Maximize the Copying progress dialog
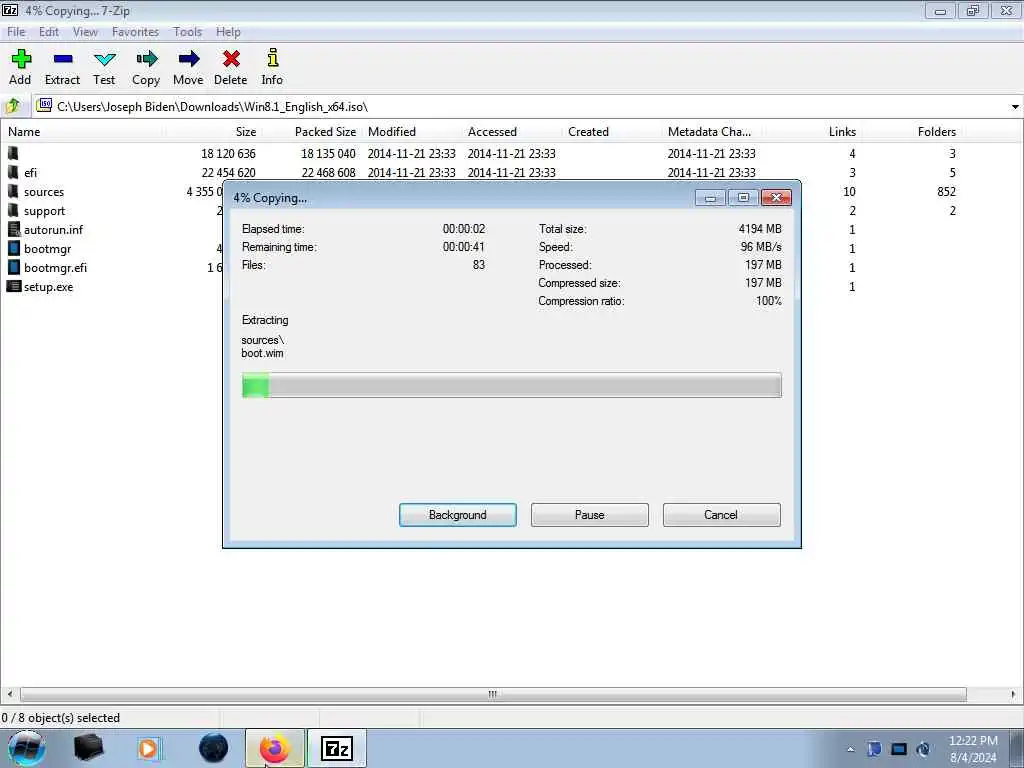This screenshot has height=768, width=1024. 743,197
